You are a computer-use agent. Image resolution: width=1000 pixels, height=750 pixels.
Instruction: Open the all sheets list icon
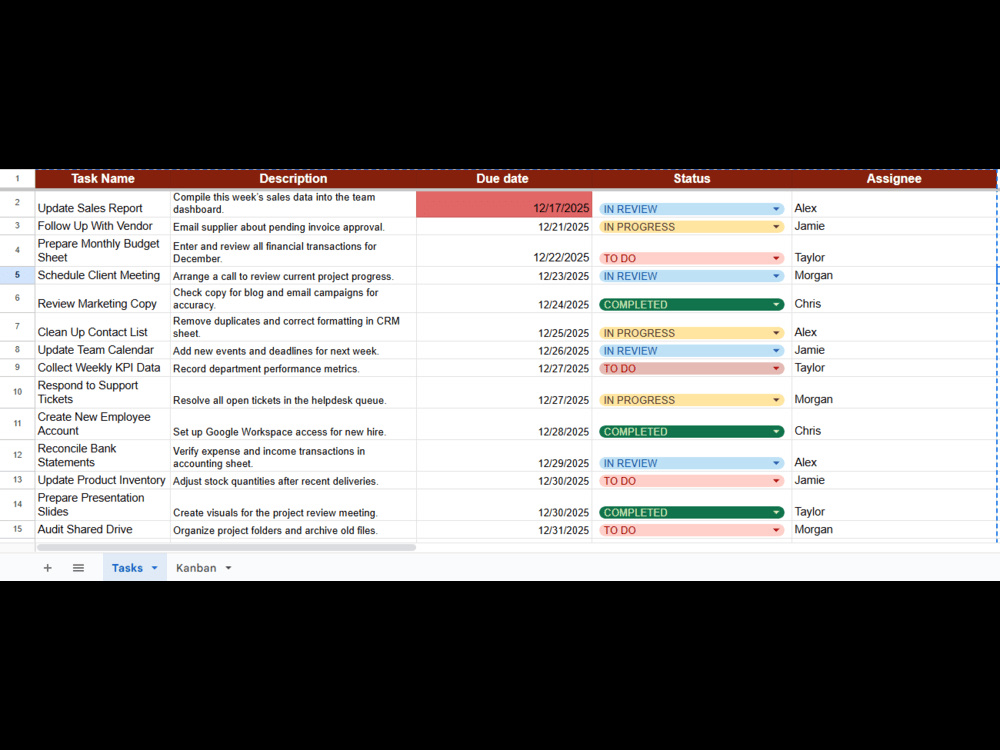coord(78,568)
